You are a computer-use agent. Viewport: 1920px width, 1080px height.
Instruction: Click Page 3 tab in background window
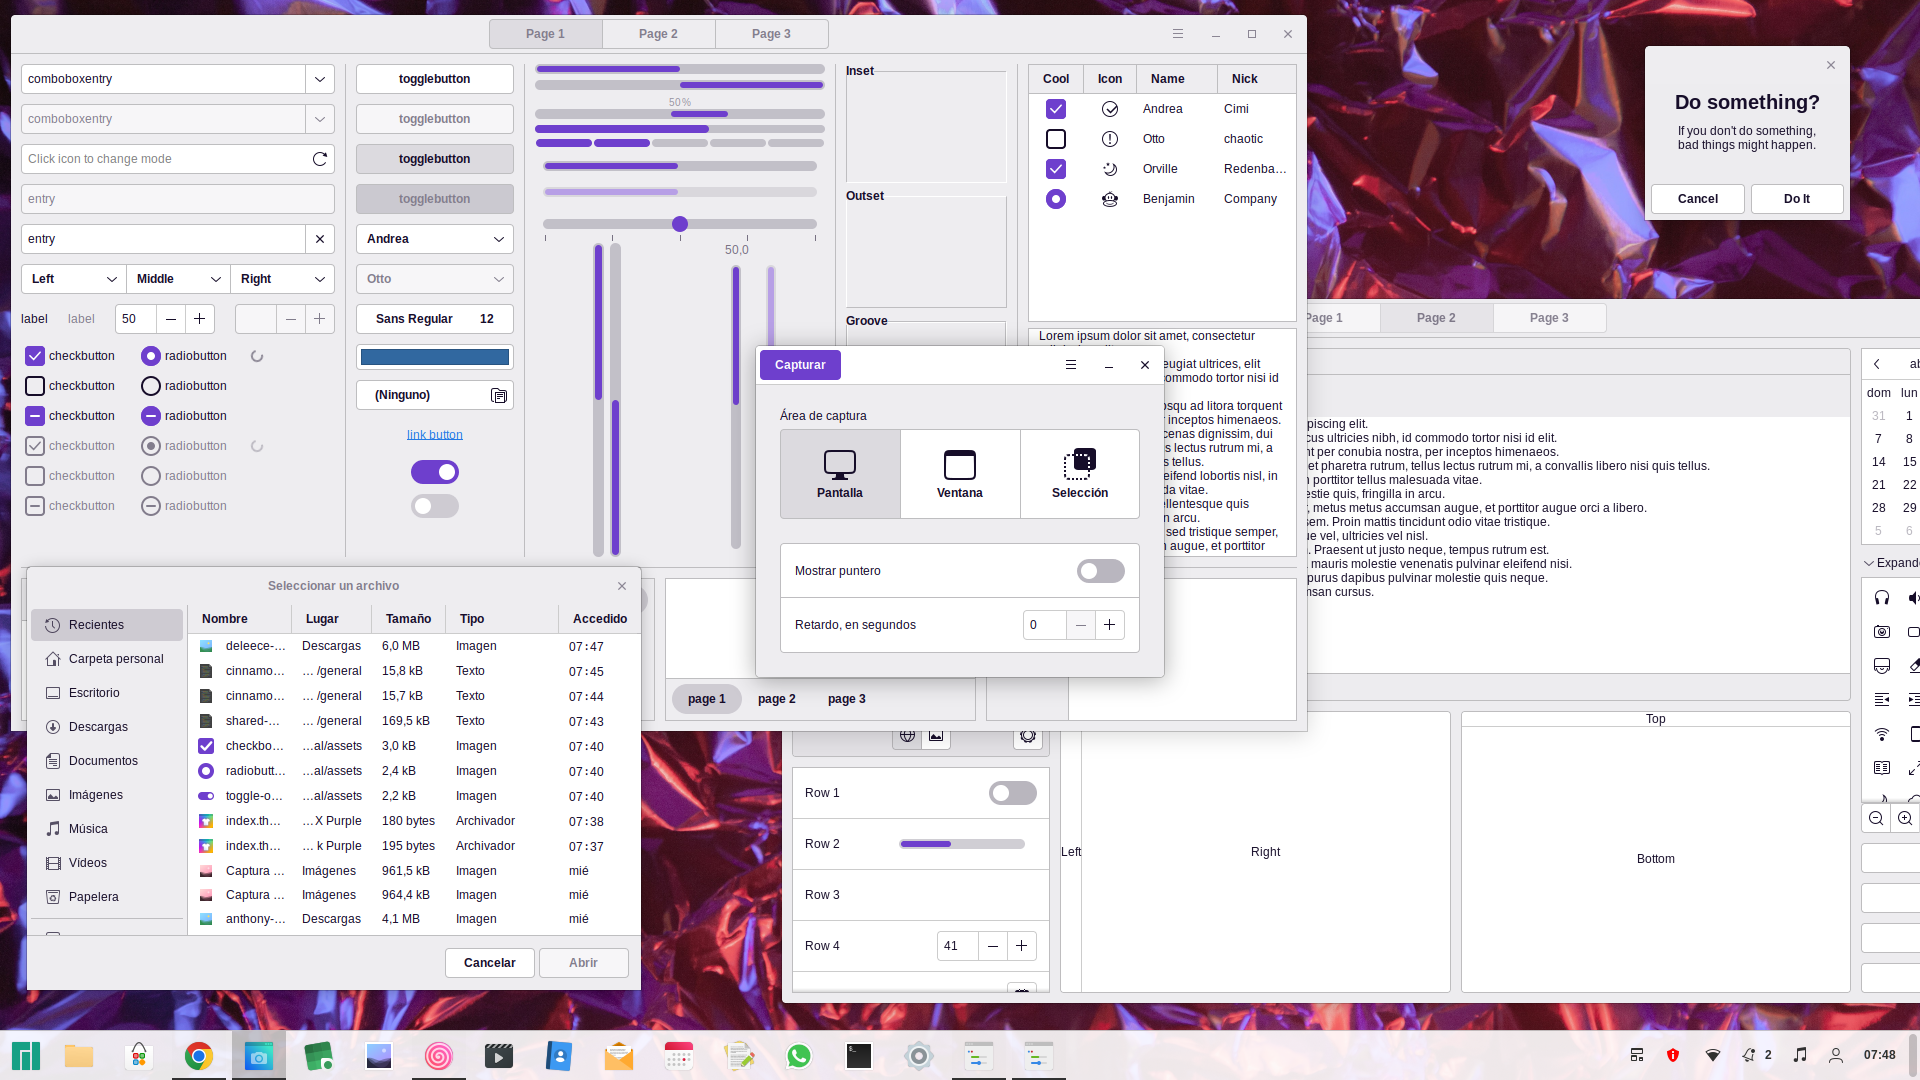coord(1549,318)
